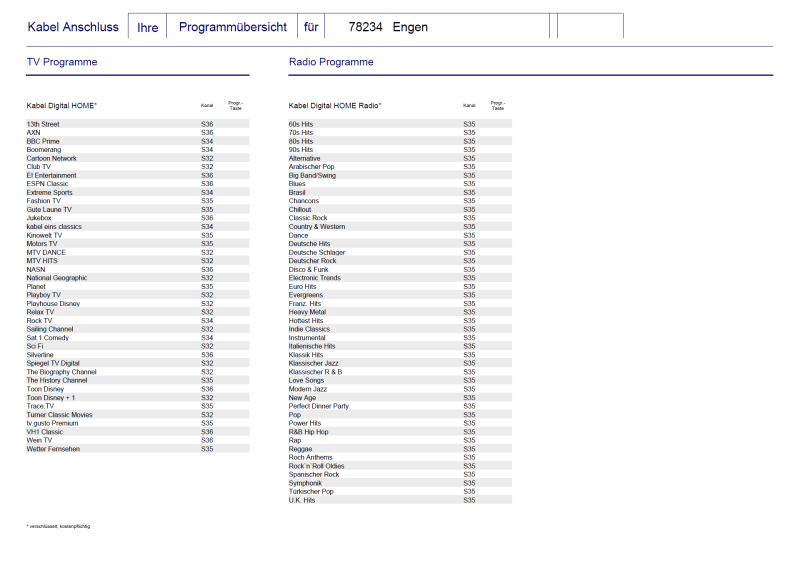Select 'U.K. Hits' radio row
Image resolution: width=800 pixels, height=565 pixels.
tap(400, 500)
